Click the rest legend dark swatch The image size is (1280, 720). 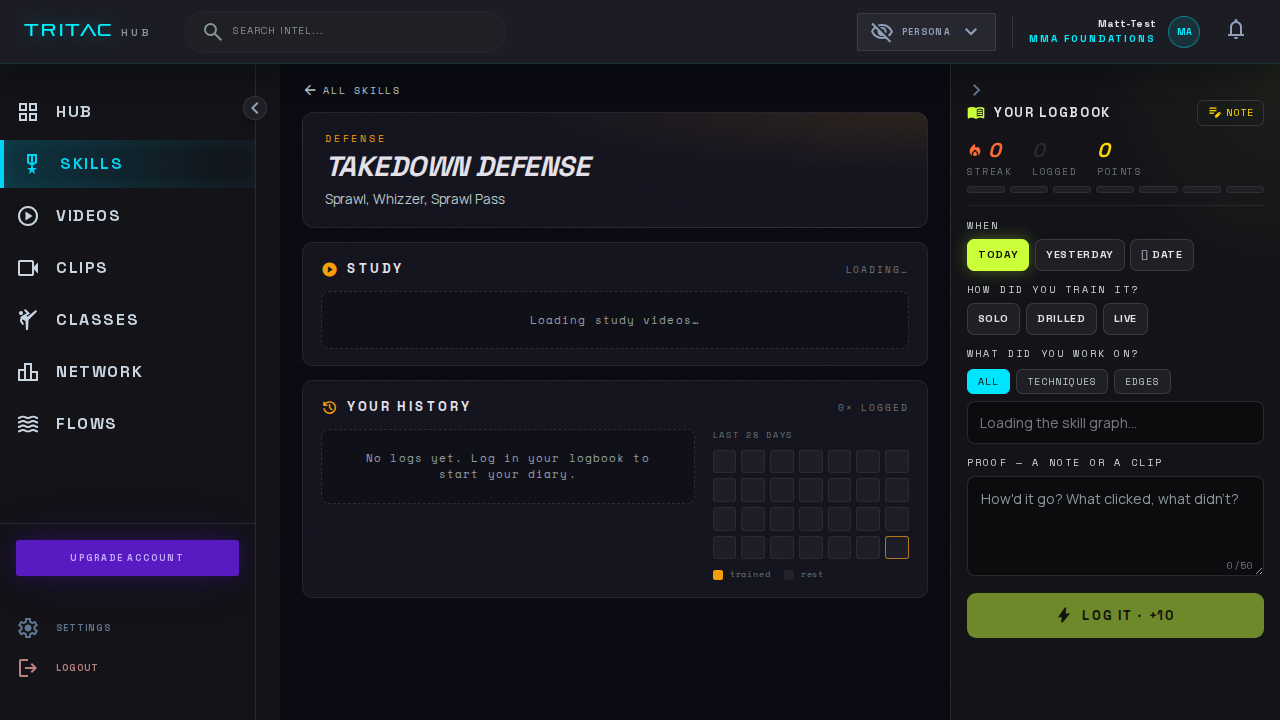point(789,575)
